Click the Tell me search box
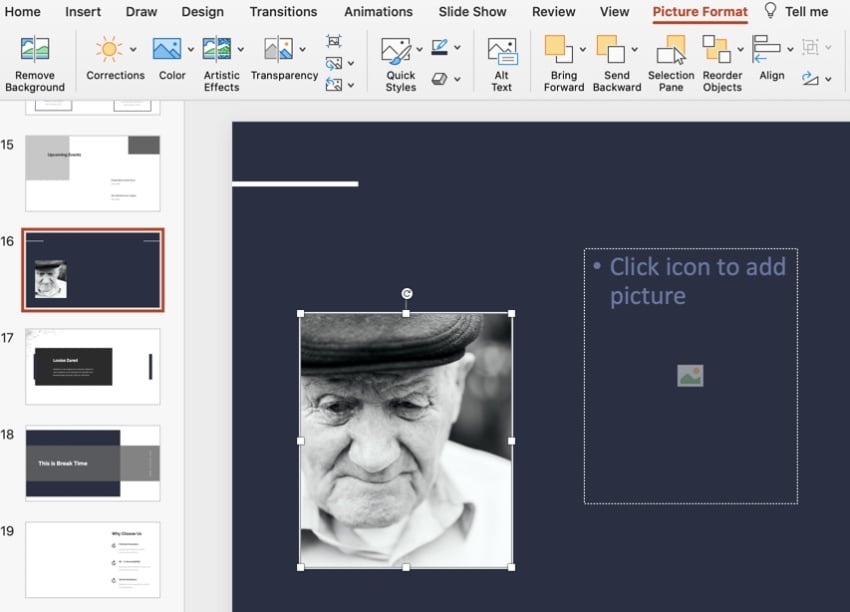 806,12
